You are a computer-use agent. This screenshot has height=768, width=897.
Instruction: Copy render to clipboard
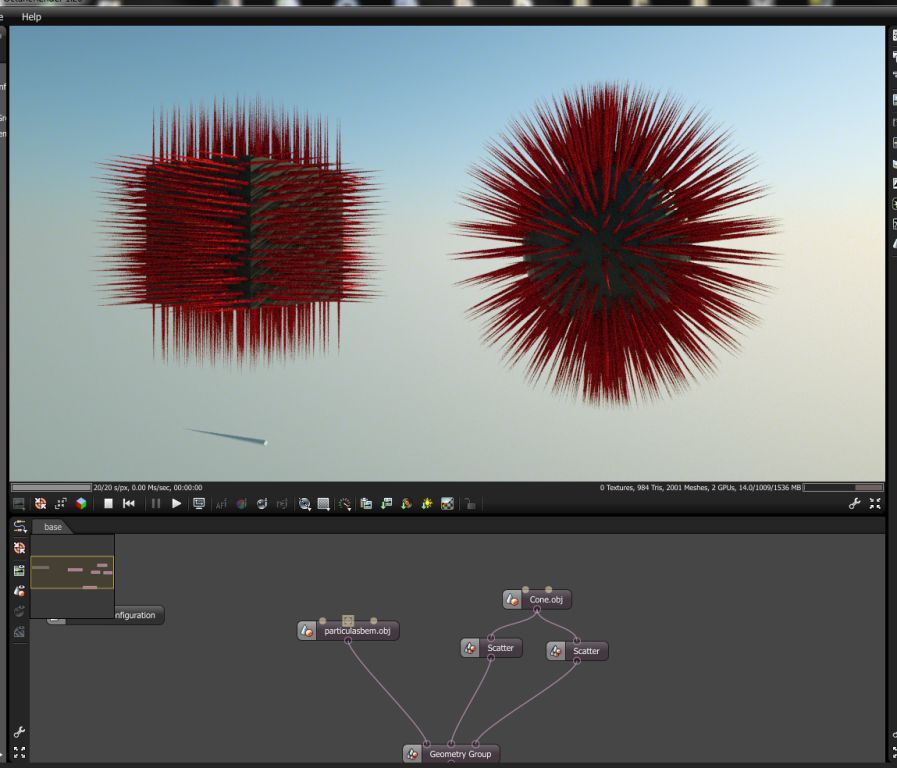click(x=366, y=504)
